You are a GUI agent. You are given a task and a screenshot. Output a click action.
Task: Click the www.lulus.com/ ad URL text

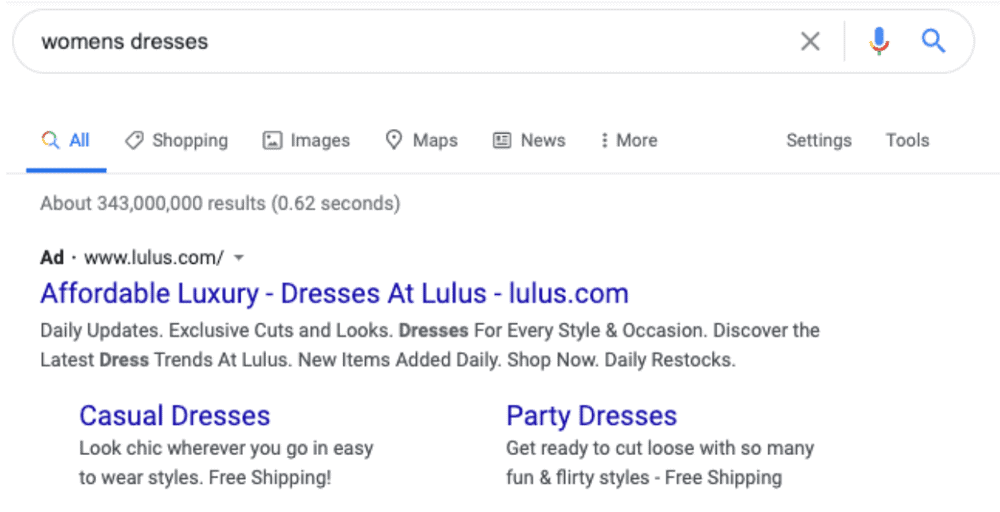pos(154,258)
